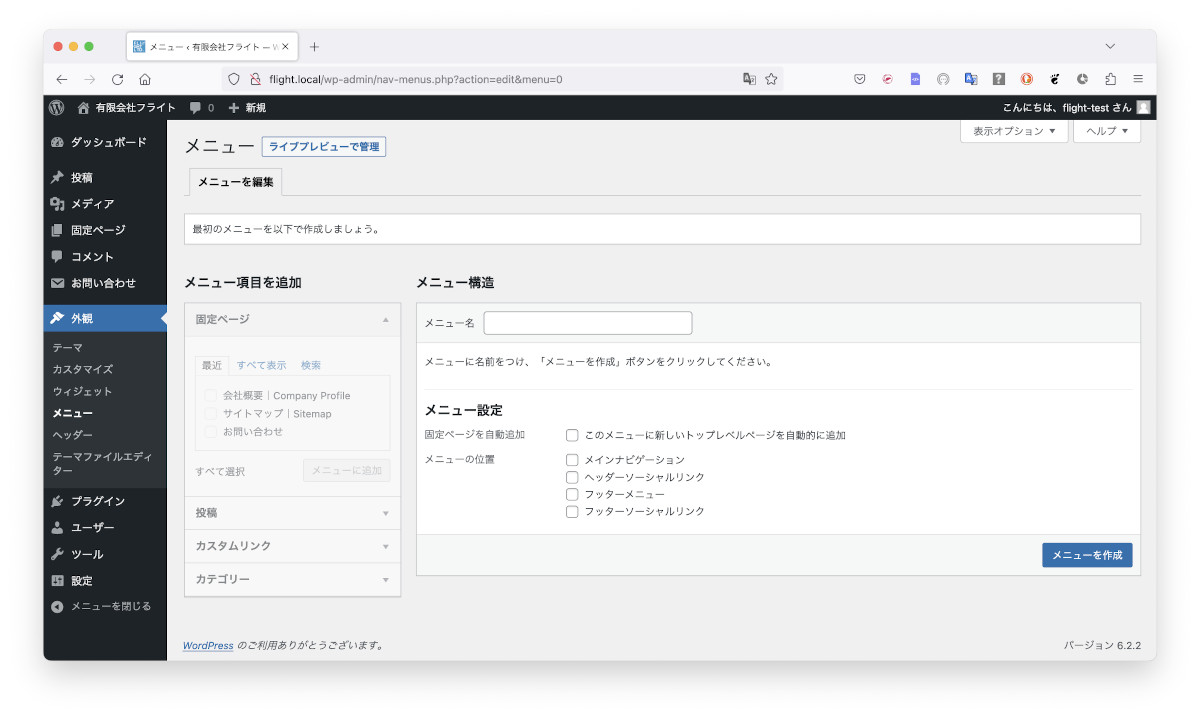
Task: Focus the メニュー名 text field
Action: 588,323
